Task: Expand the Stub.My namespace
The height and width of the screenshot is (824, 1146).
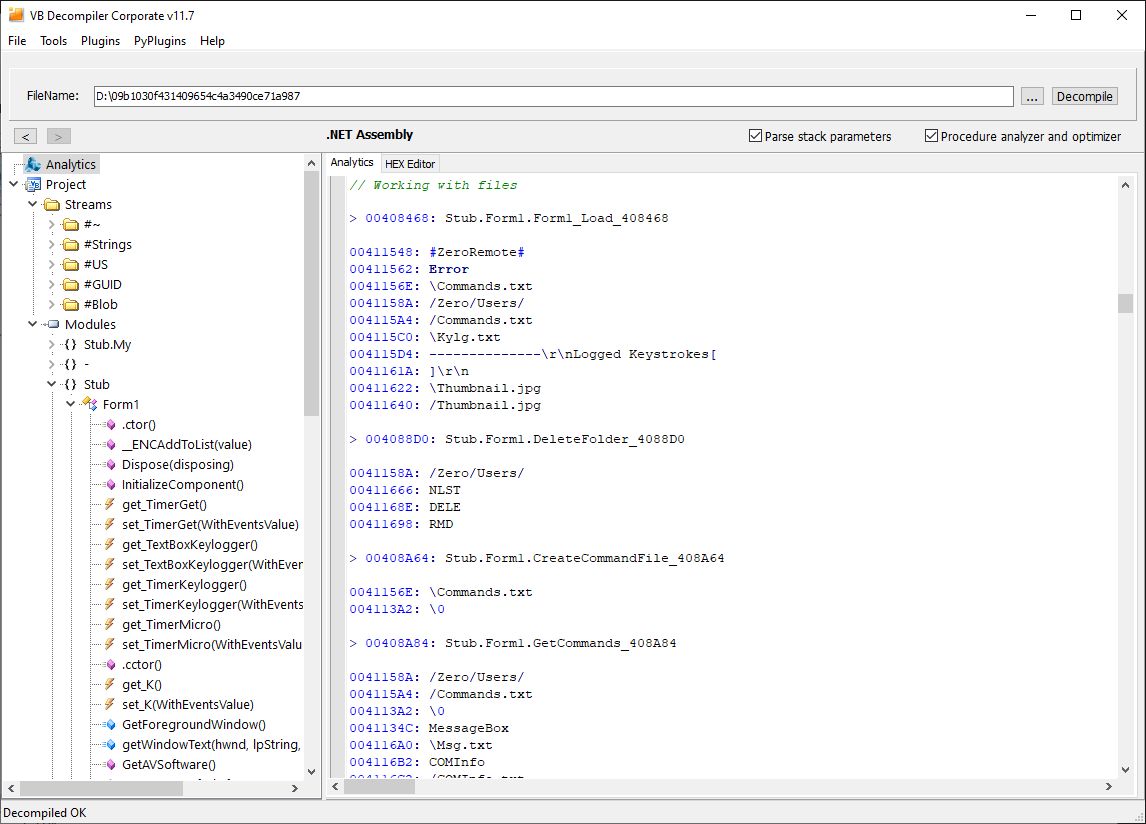Action: 52,344
